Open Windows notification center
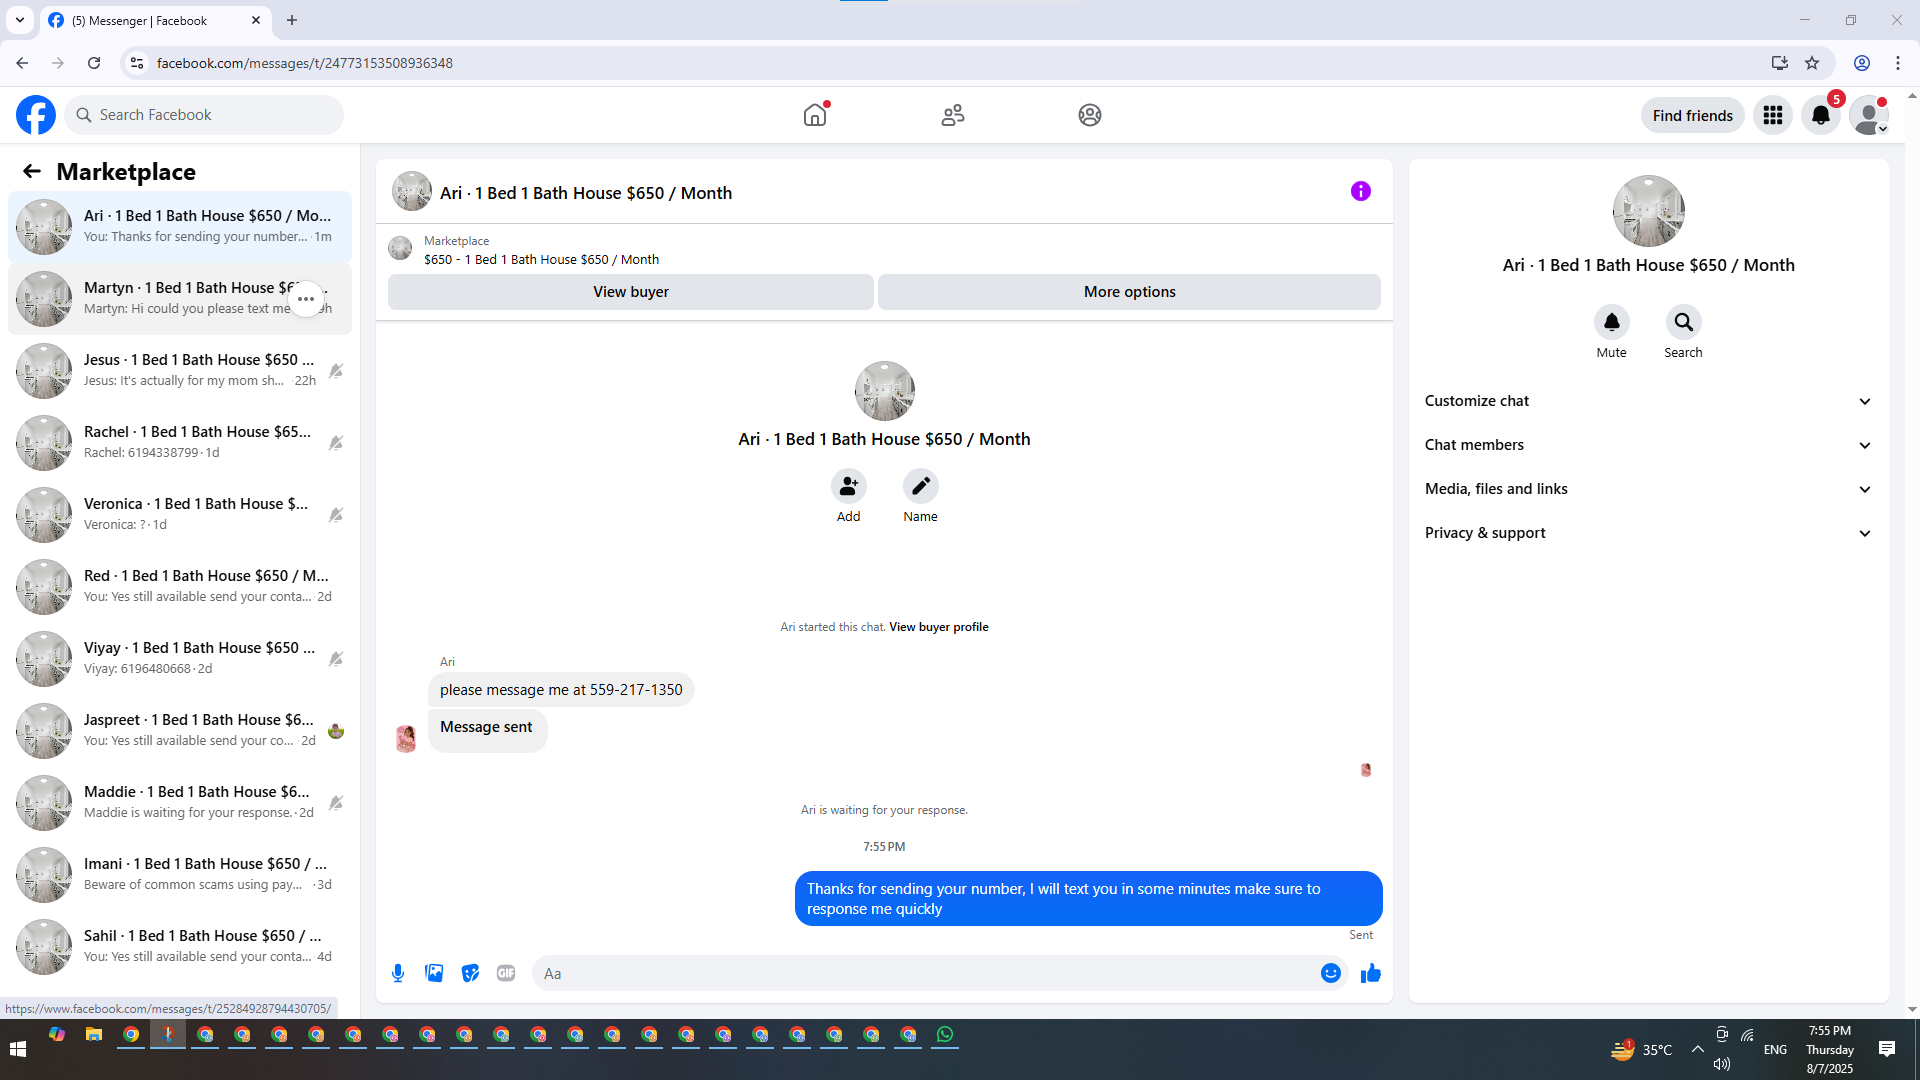The image size is (1920, 1080). pos(1887,1049)
